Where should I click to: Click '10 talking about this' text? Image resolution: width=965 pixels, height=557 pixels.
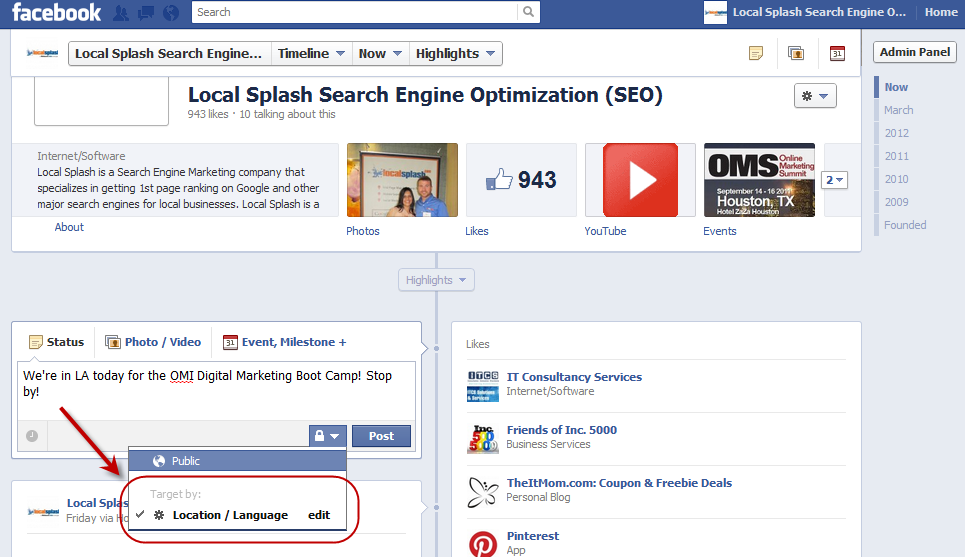pyautogui.click(x=287, y=114)
